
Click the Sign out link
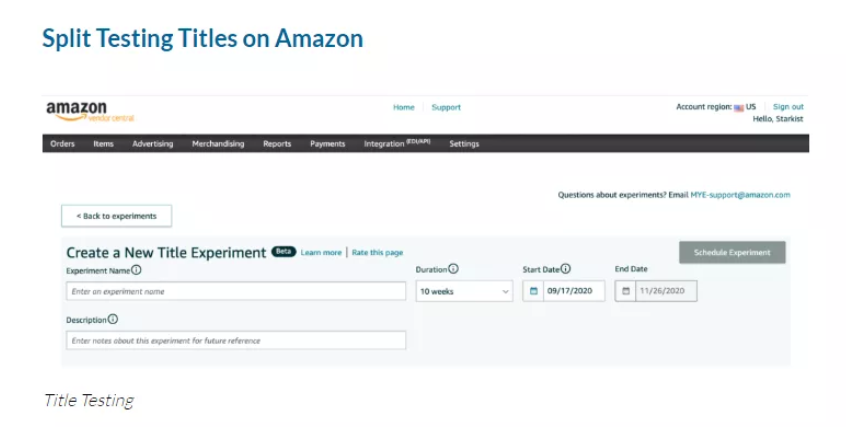788,107
